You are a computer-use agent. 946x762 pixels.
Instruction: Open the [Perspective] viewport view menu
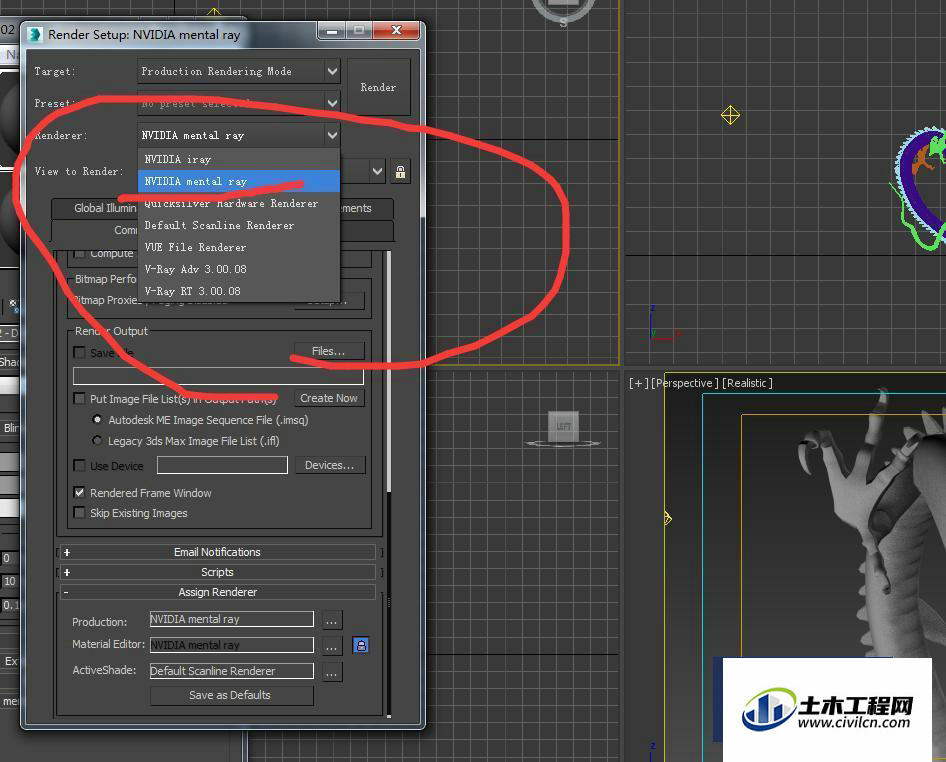[x=685, y=383]
